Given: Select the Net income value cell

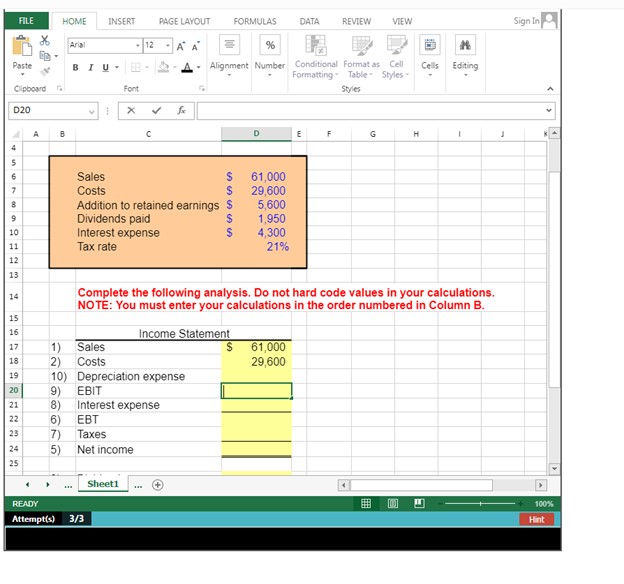Looking at the screenshot, I should click(256, 449).
